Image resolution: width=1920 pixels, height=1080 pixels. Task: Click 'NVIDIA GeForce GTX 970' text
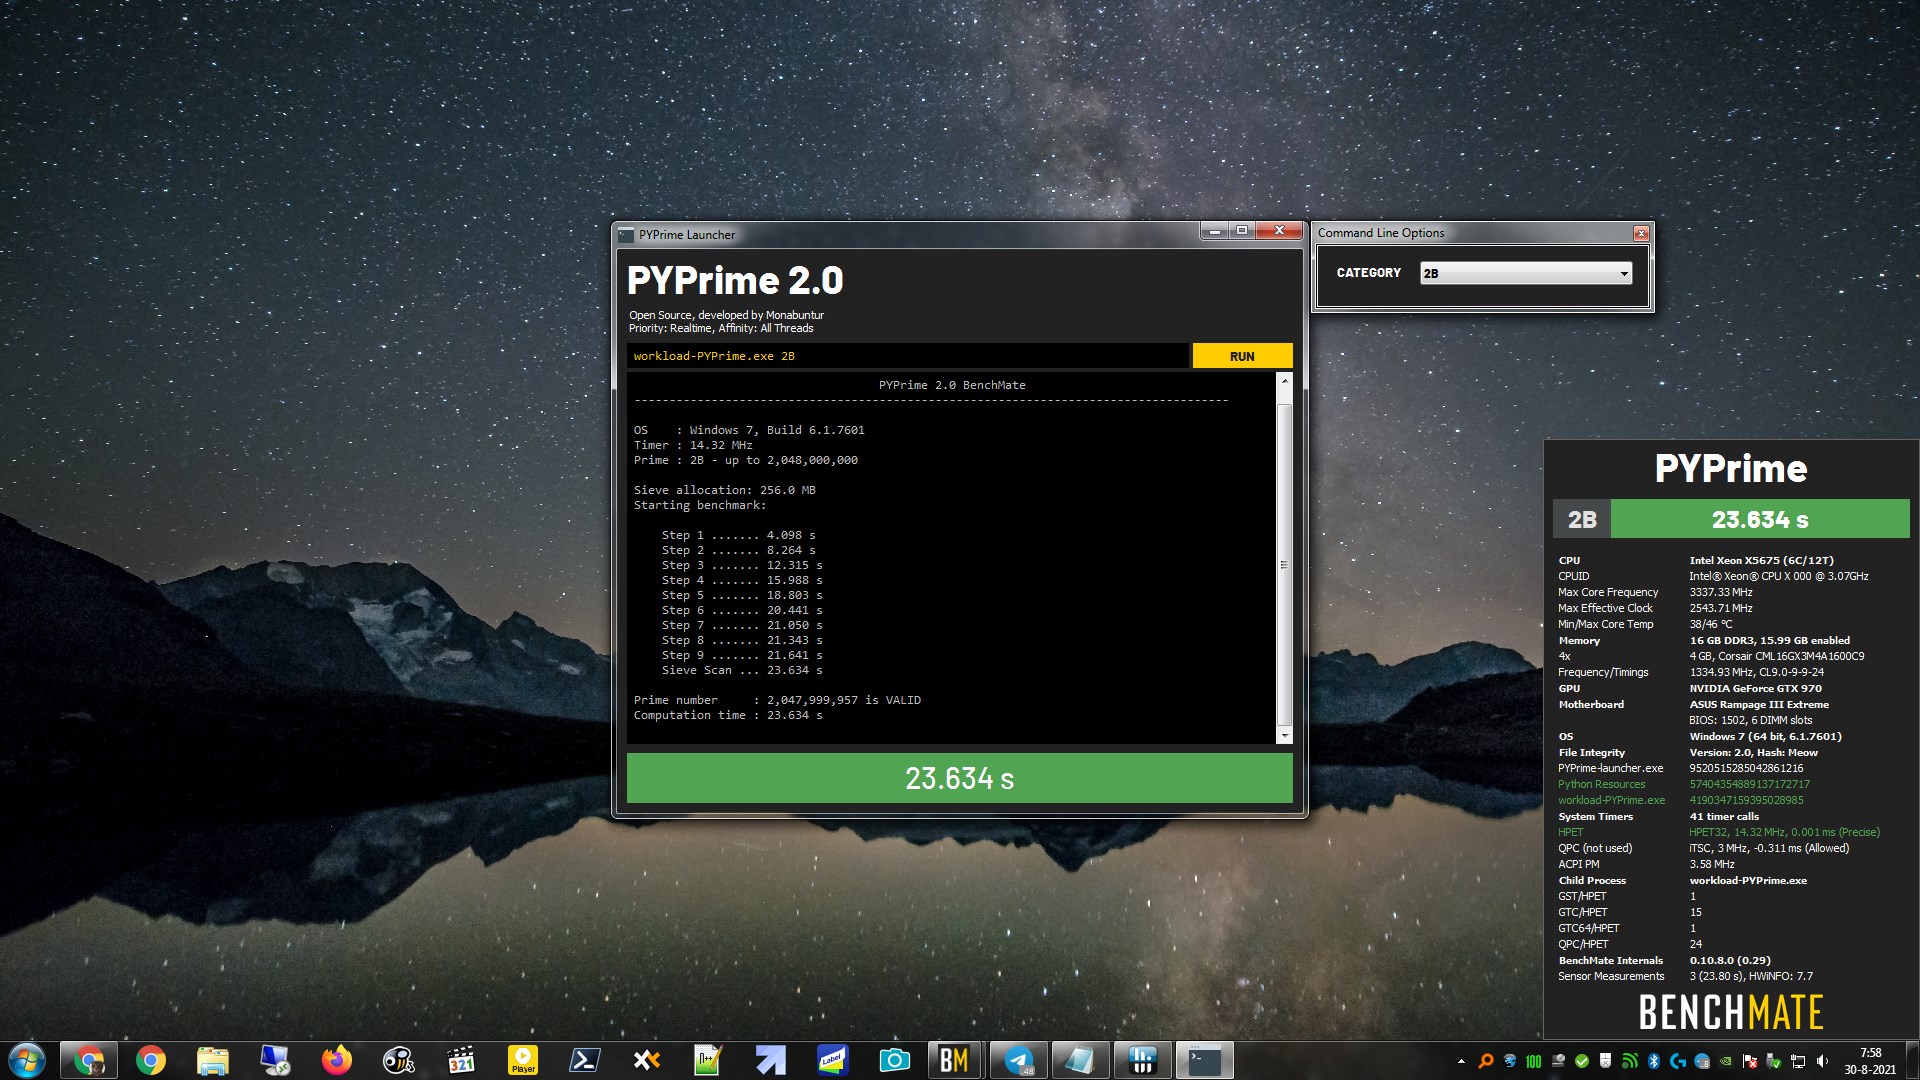click(x=1755, y=688)
